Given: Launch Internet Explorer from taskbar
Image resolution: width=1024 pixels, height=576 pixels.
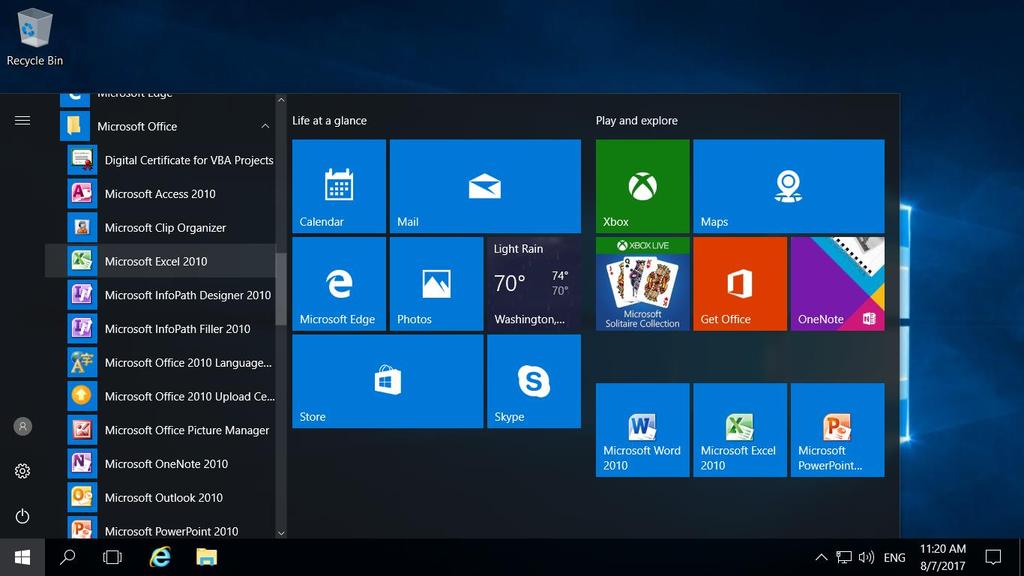Looking at the screenshot, I should click(160, 557).
